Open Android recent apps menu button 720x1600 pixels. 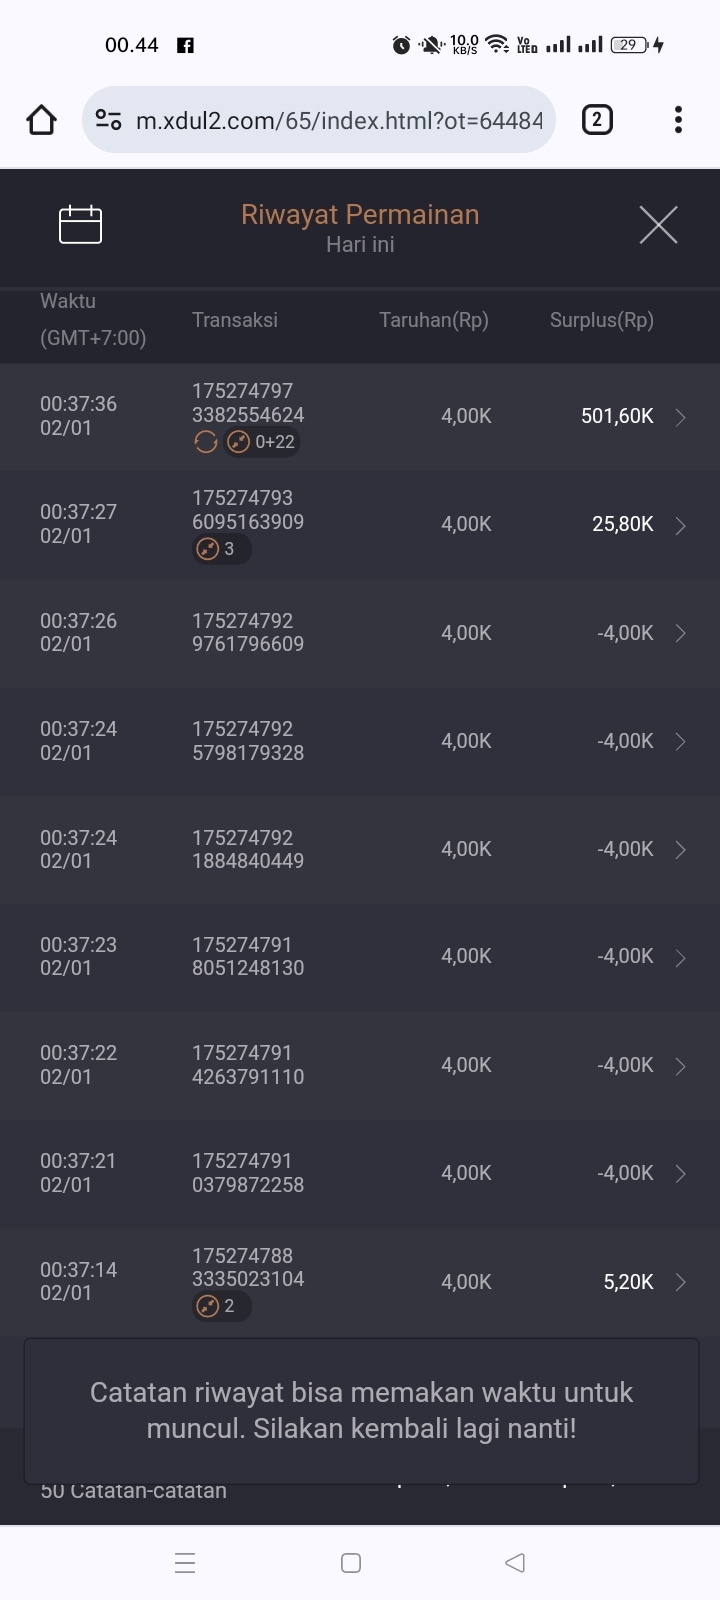click(x=185, y=1562)
